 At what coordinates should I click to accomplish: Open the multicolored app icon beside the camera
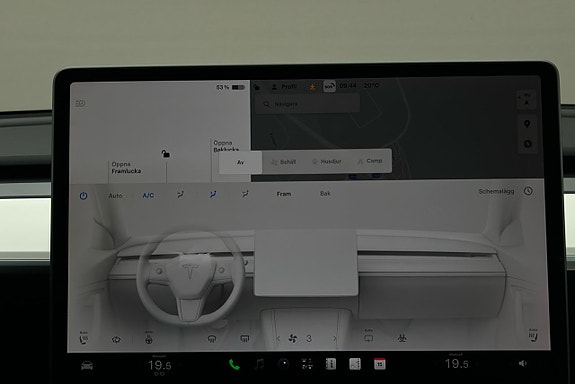pyautogui.click(x=307, y=364)
